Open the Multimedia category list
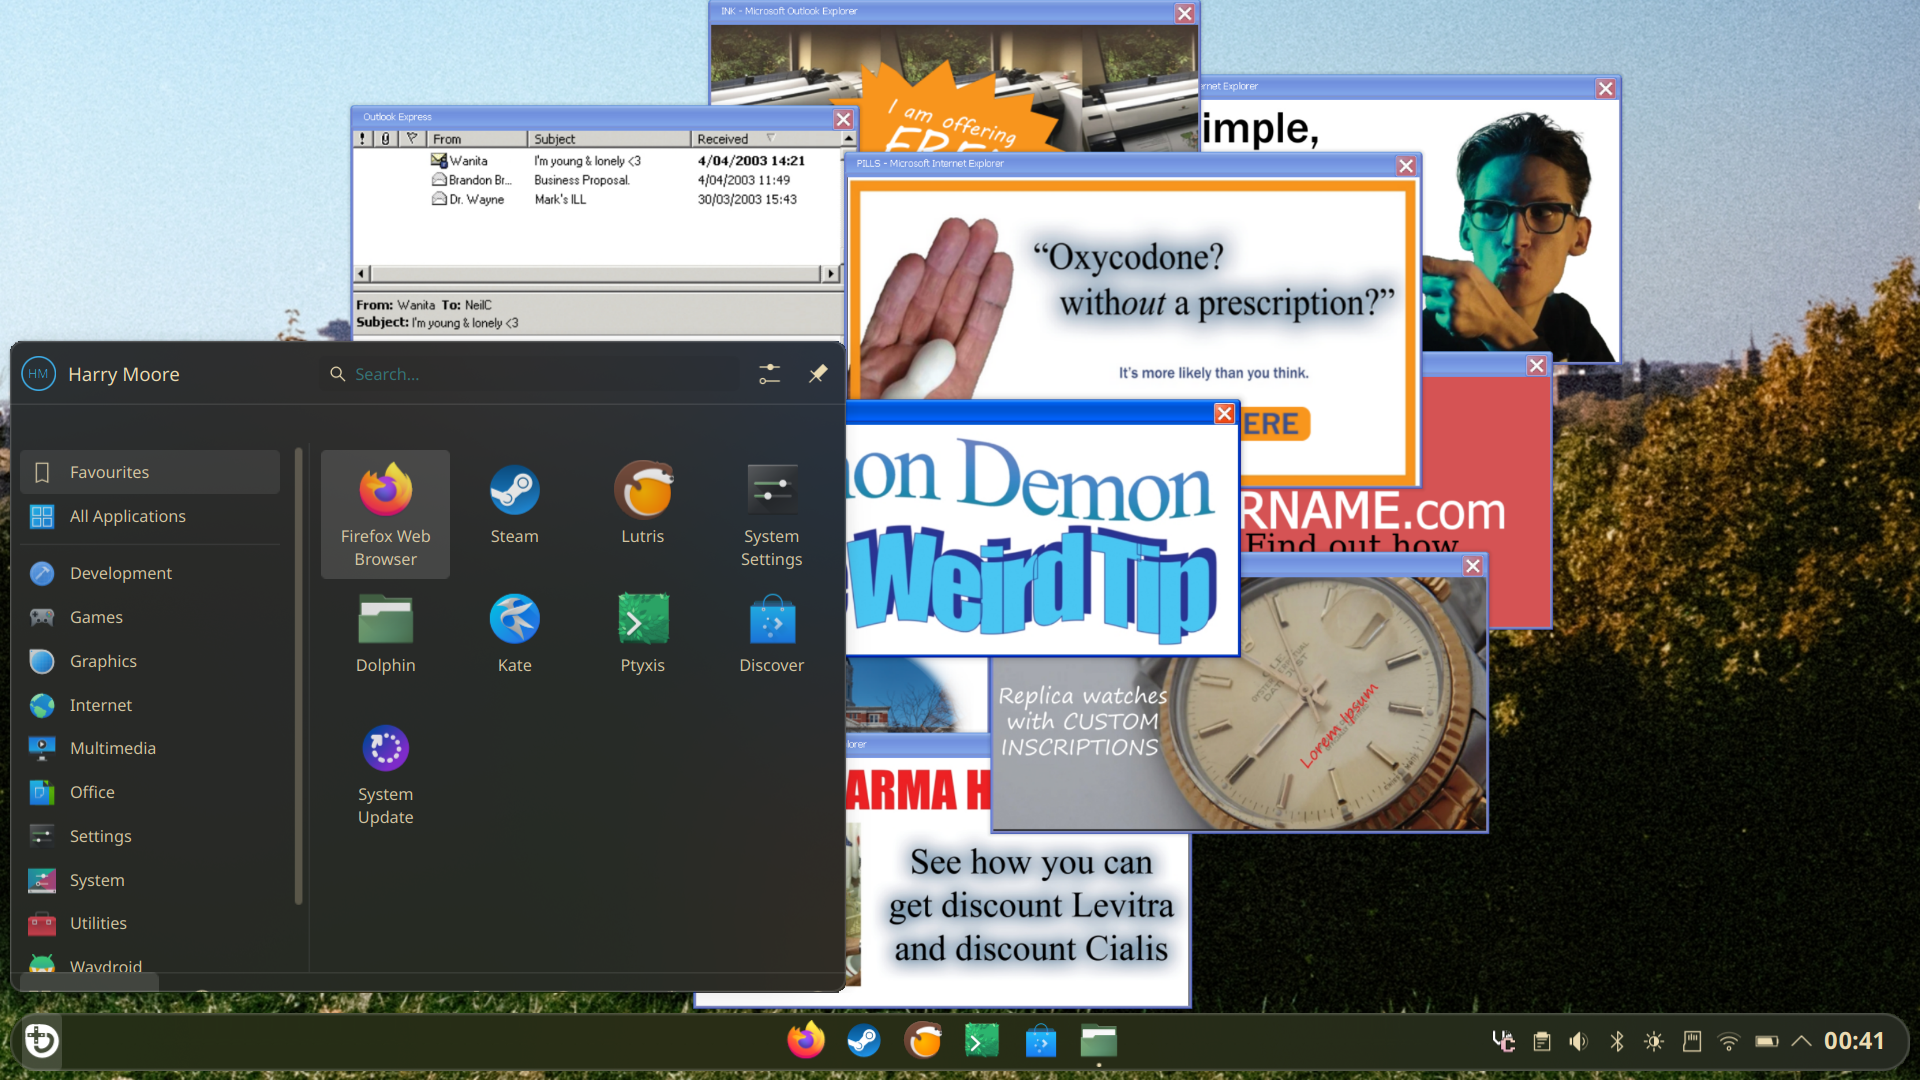 (x=113, y=748)
